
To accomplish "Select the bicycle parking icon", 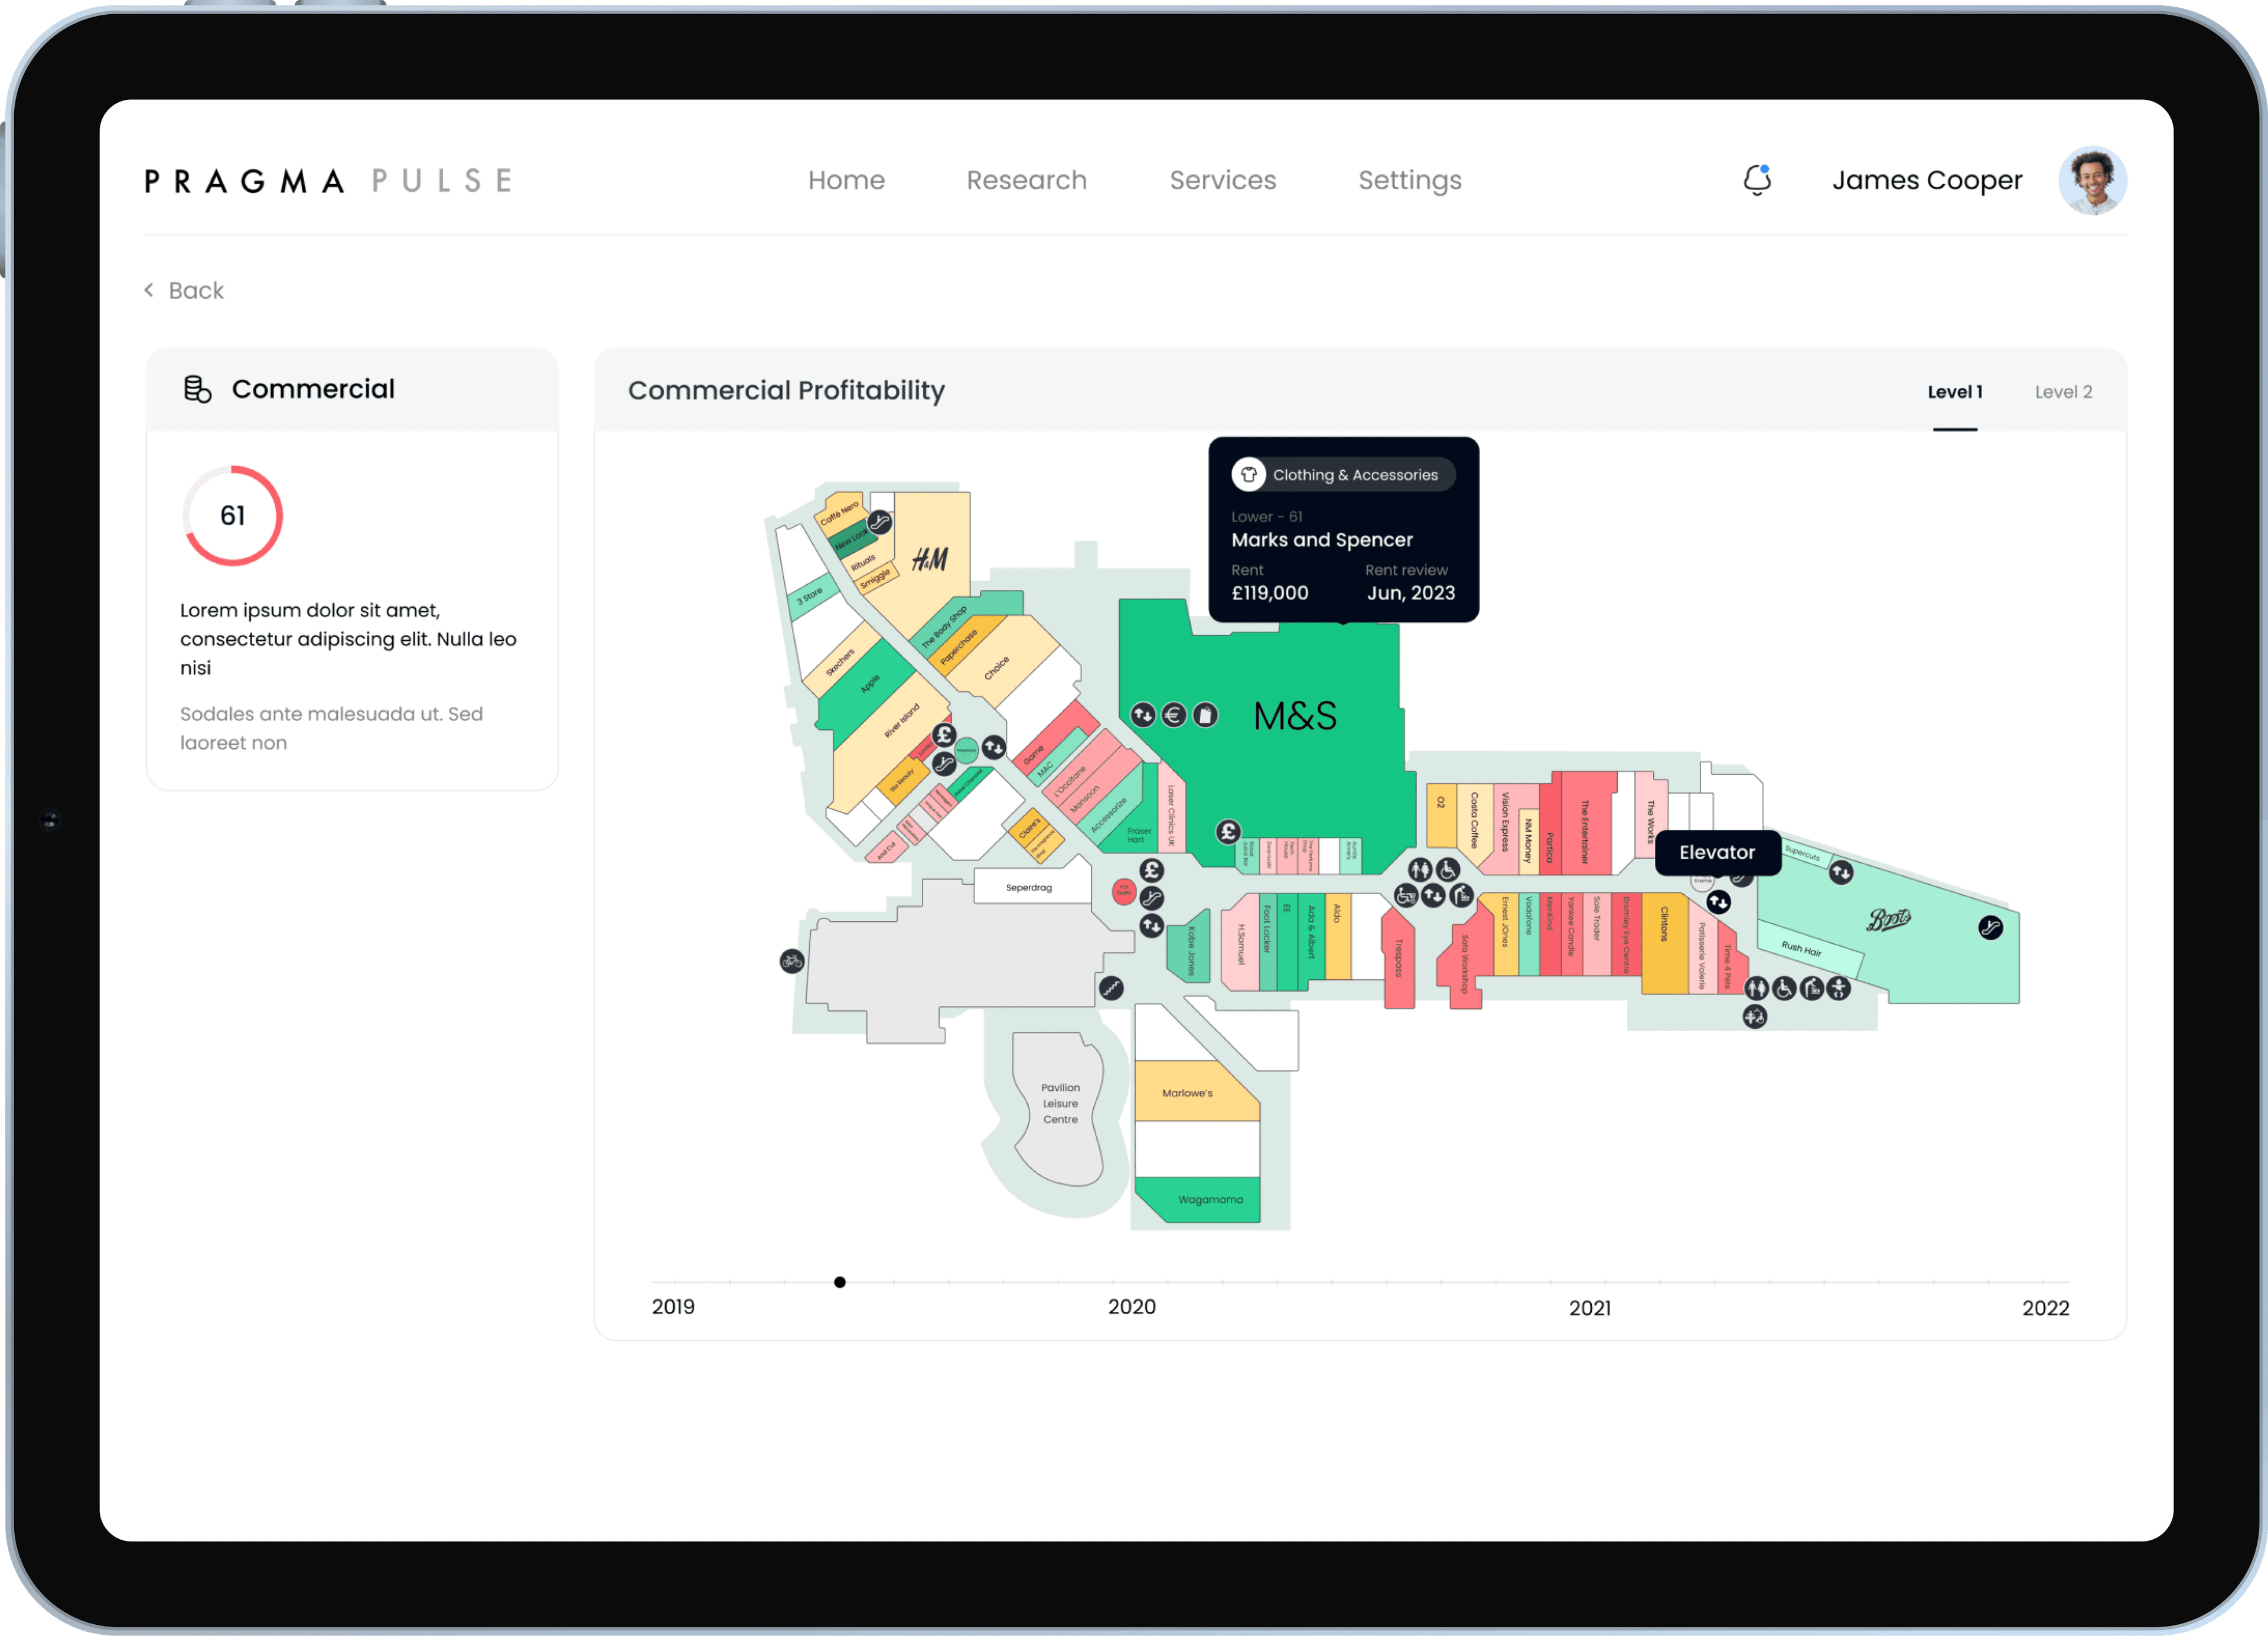I will (x=792, y=961).
